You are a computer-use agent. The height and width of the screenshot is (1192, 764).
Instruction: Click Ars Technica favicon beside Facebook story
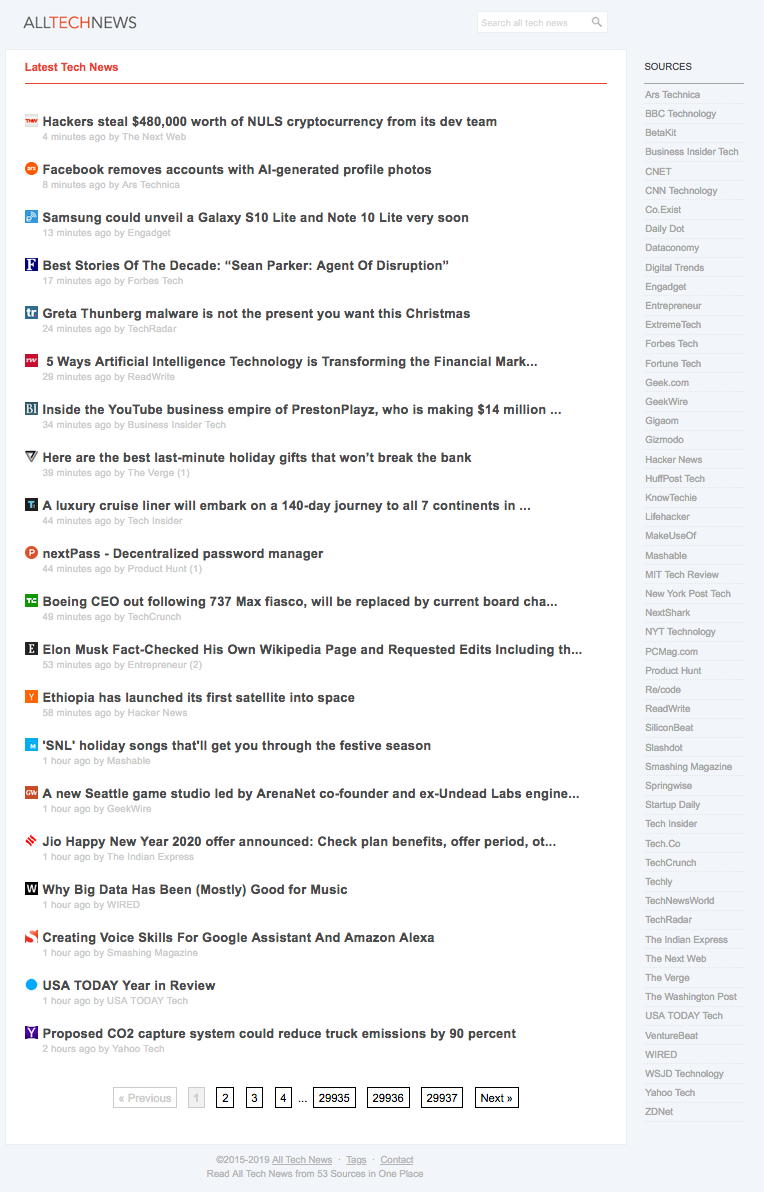(x=31, y=169)
